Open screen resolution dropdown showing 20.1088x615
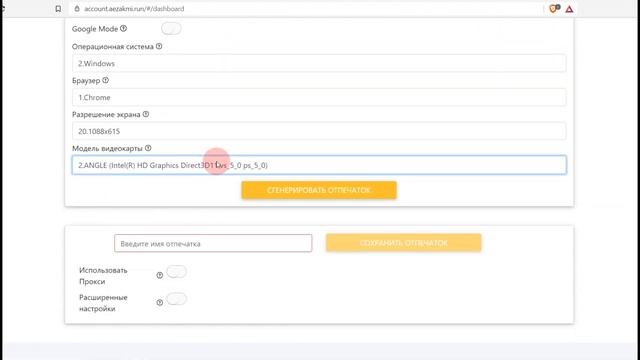 (319, 131)
